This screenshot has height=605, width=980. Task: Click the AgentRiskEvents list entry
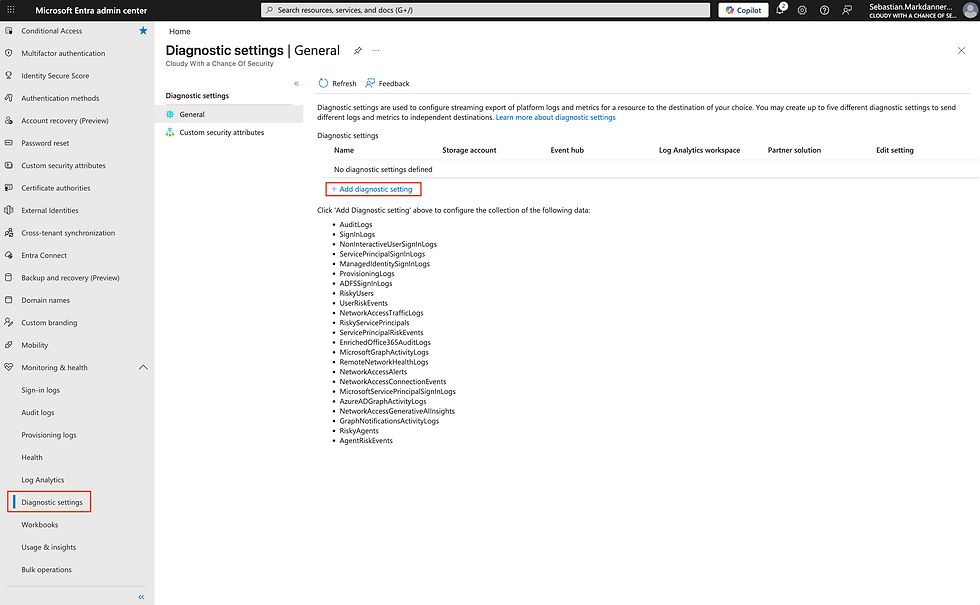click(366, 441)
